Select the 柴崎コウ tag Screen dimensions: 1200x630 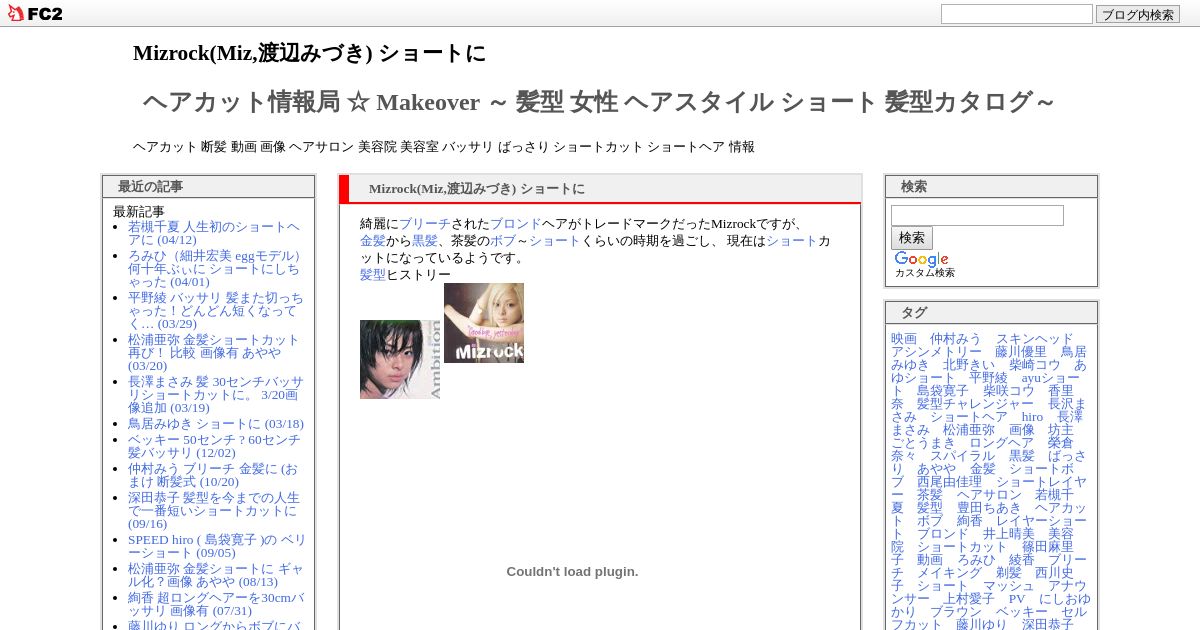click(1034, 365)
